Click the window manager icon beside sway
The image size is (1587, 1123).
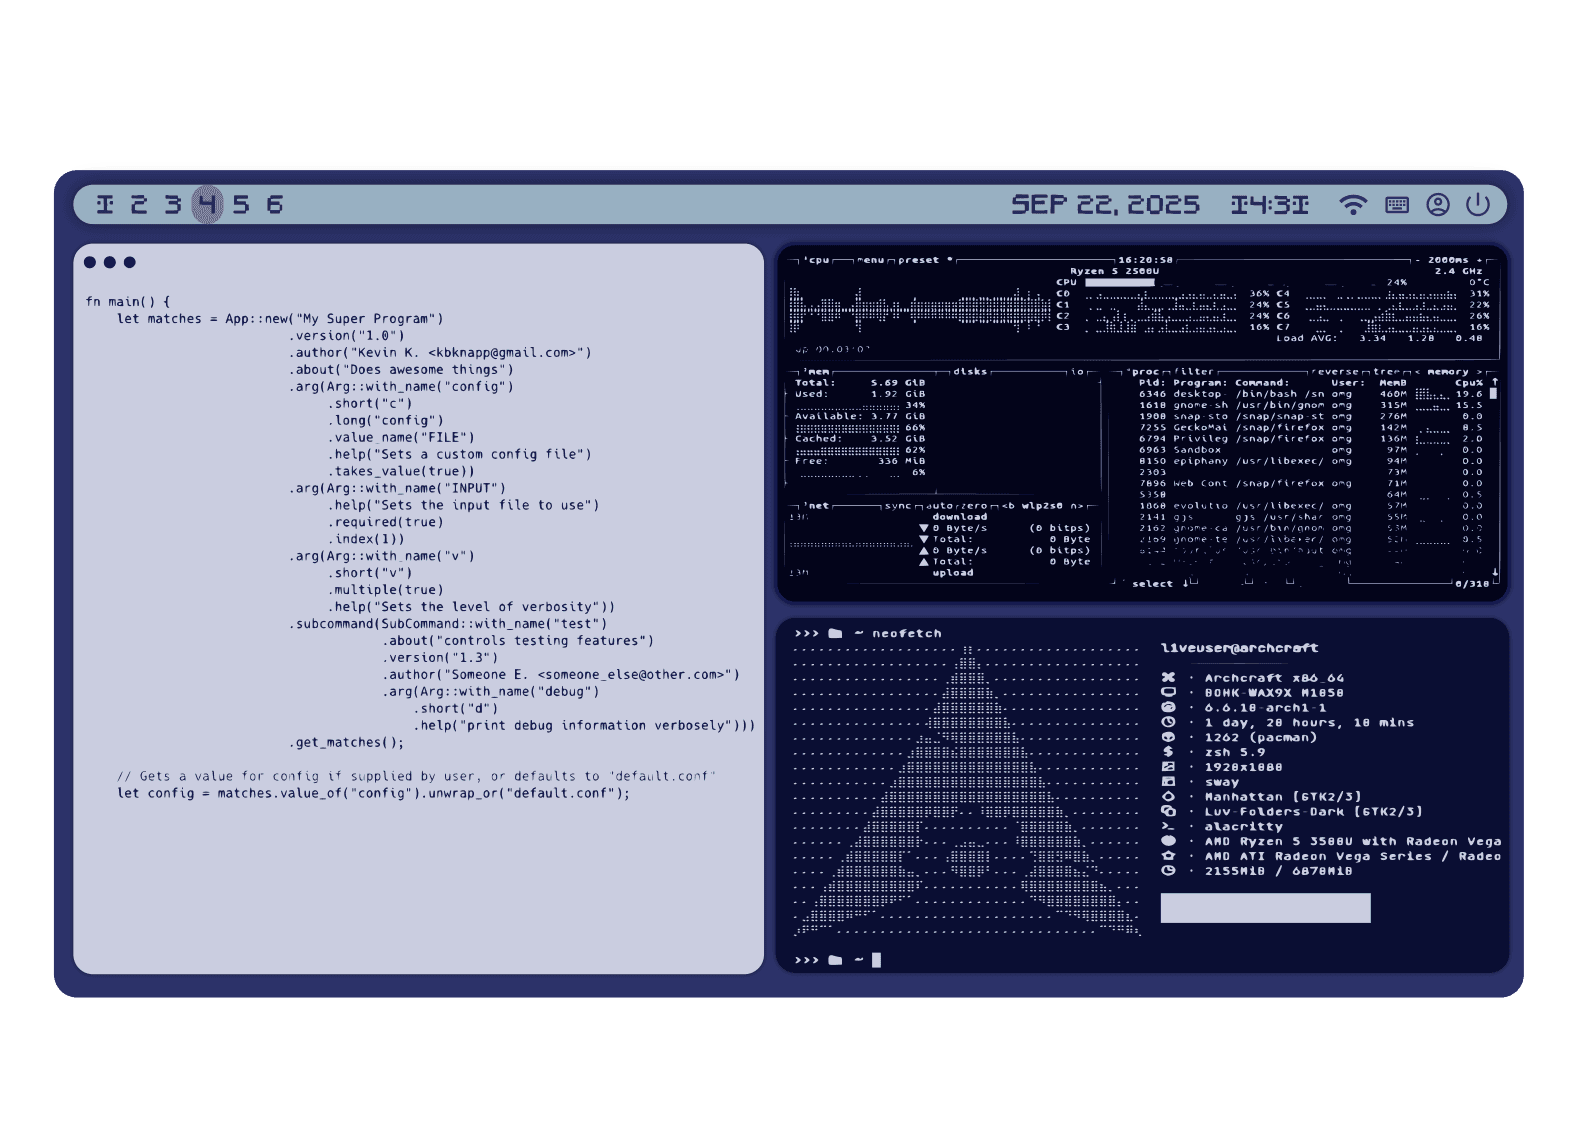(x=1168, y=781)
